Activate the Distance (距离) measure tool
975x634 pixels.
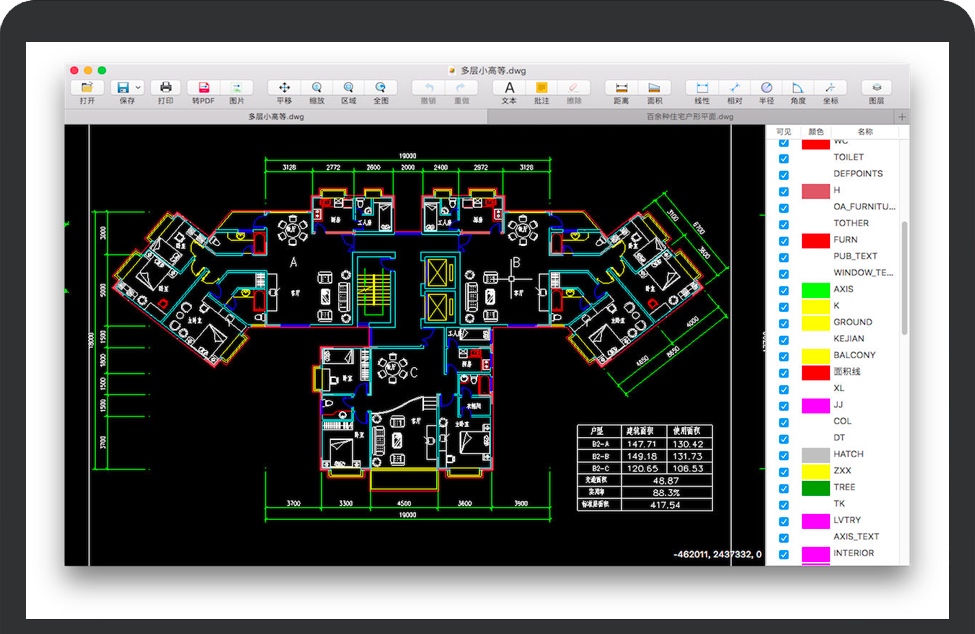pyautogui.click(x=621, y=88)
